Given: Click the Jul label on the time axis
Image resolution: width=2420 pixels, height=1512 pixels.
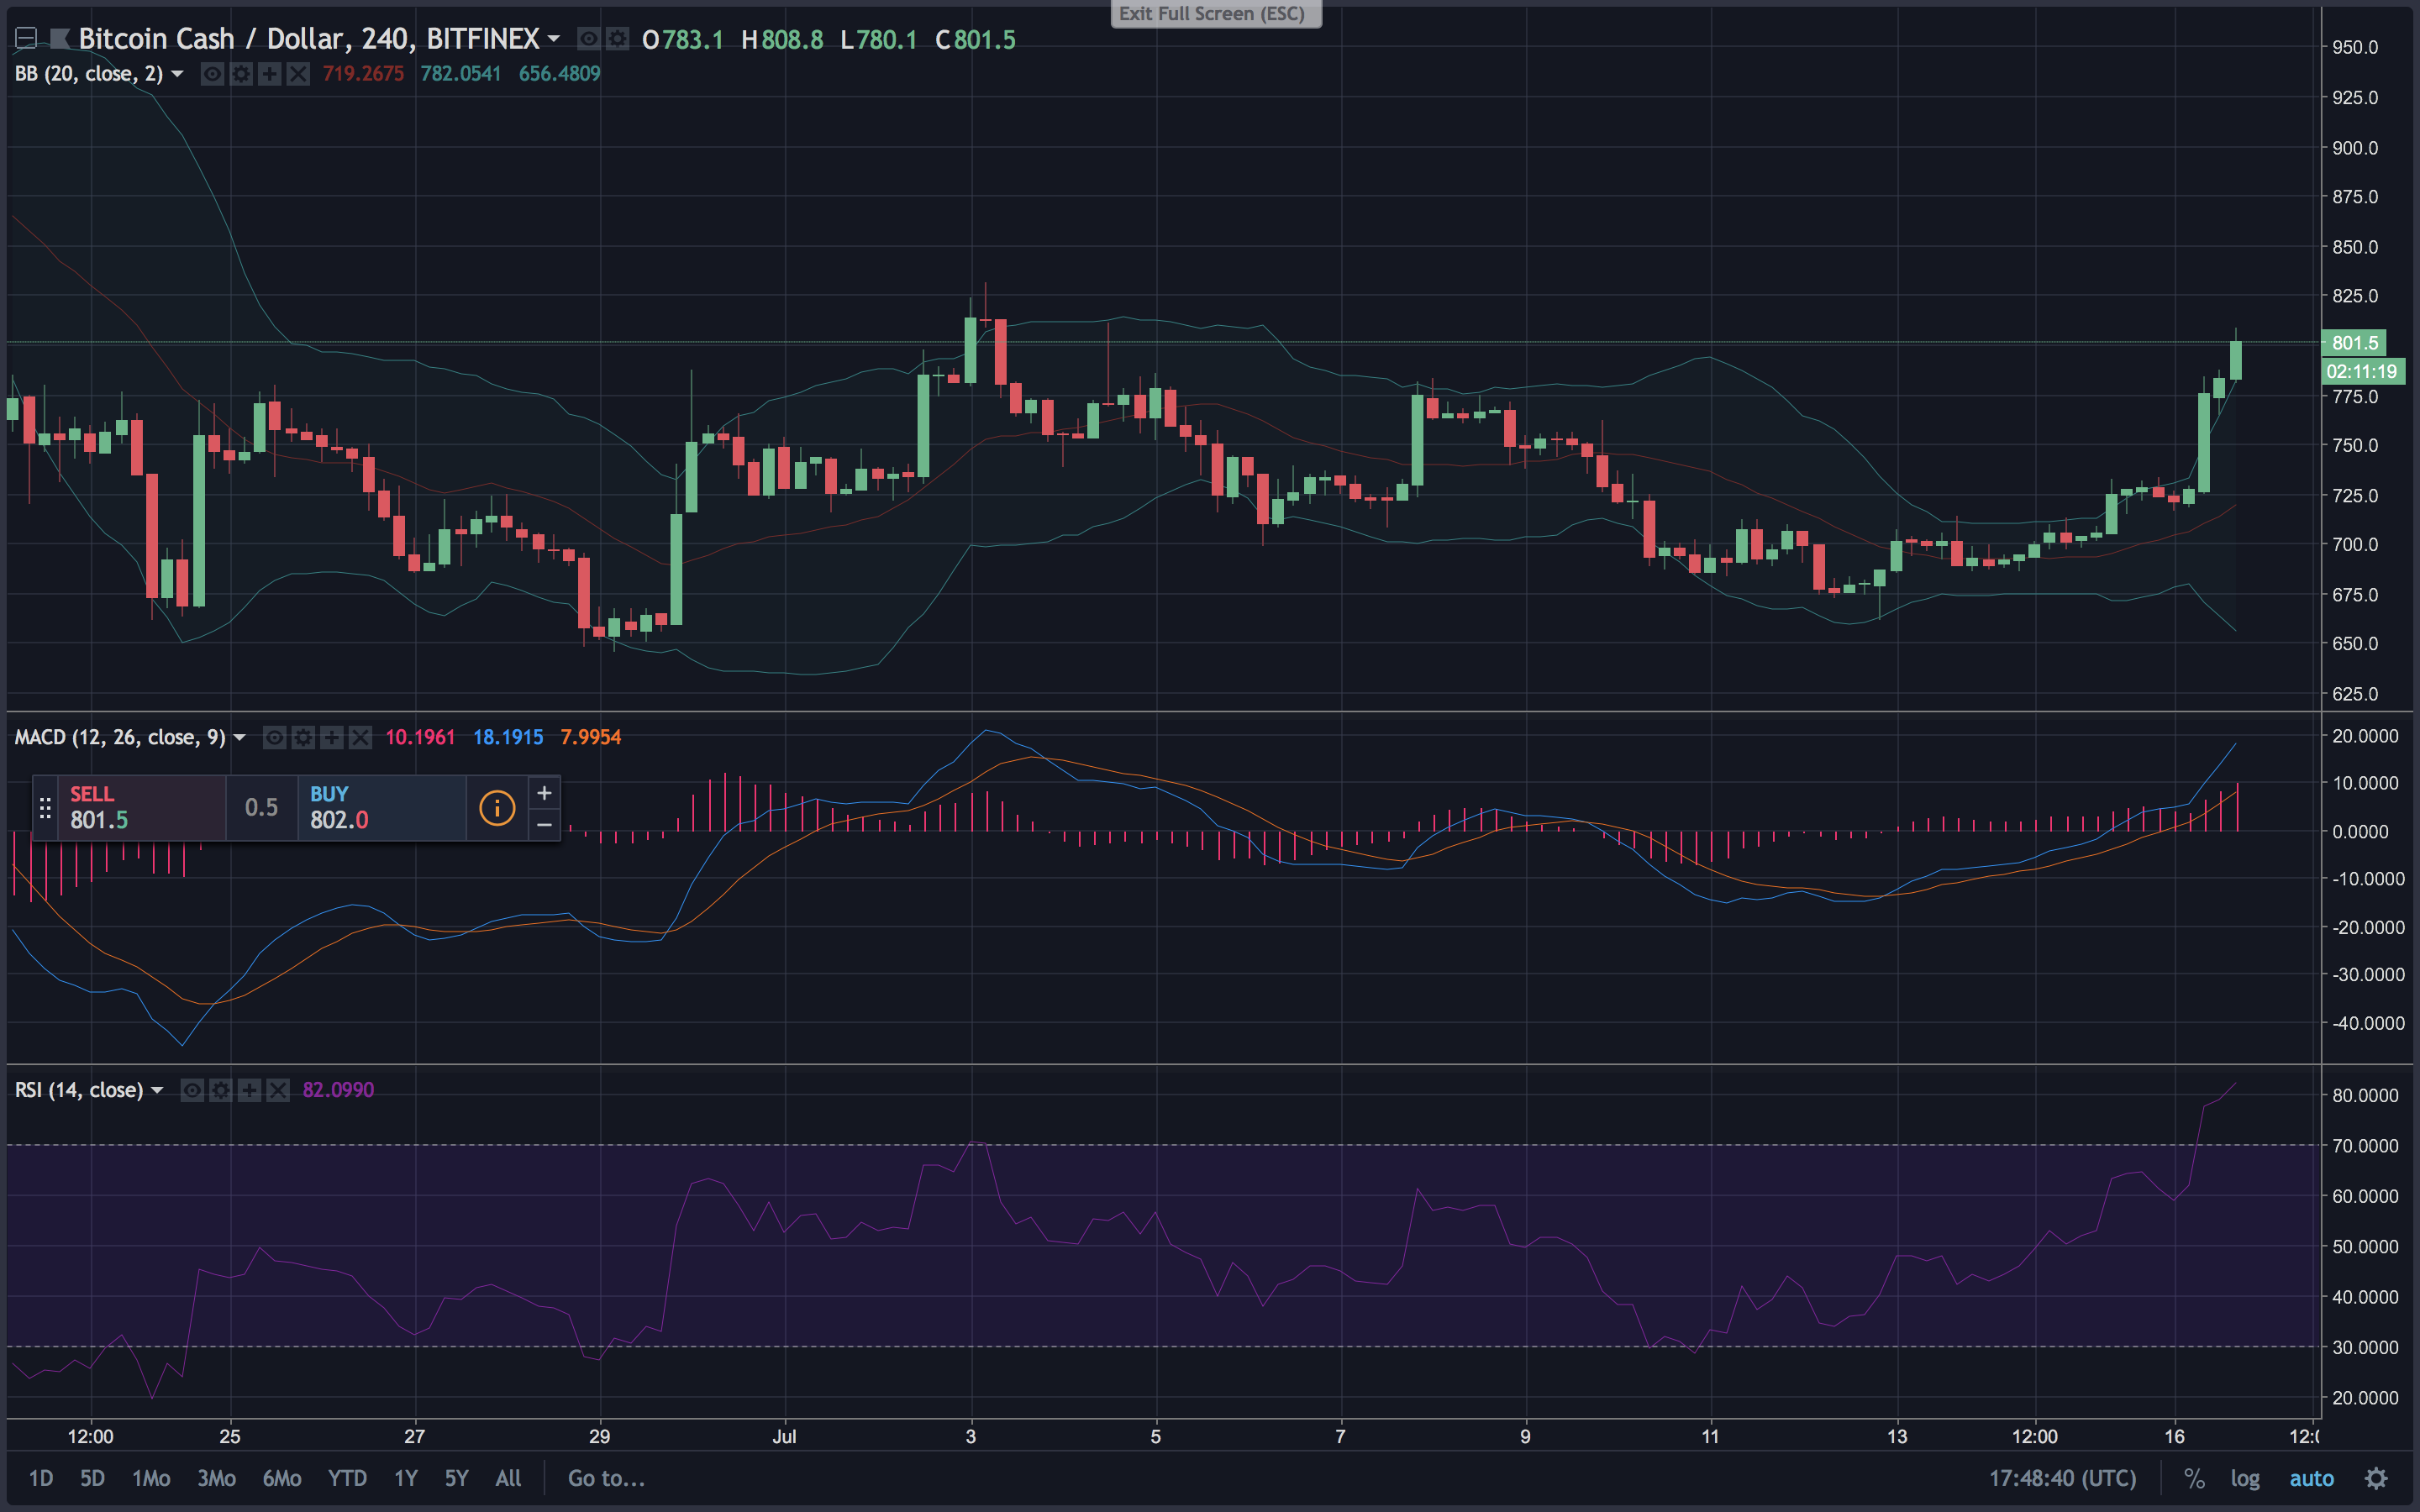Looking at the screenshot, I should (x=784, y=1436).
